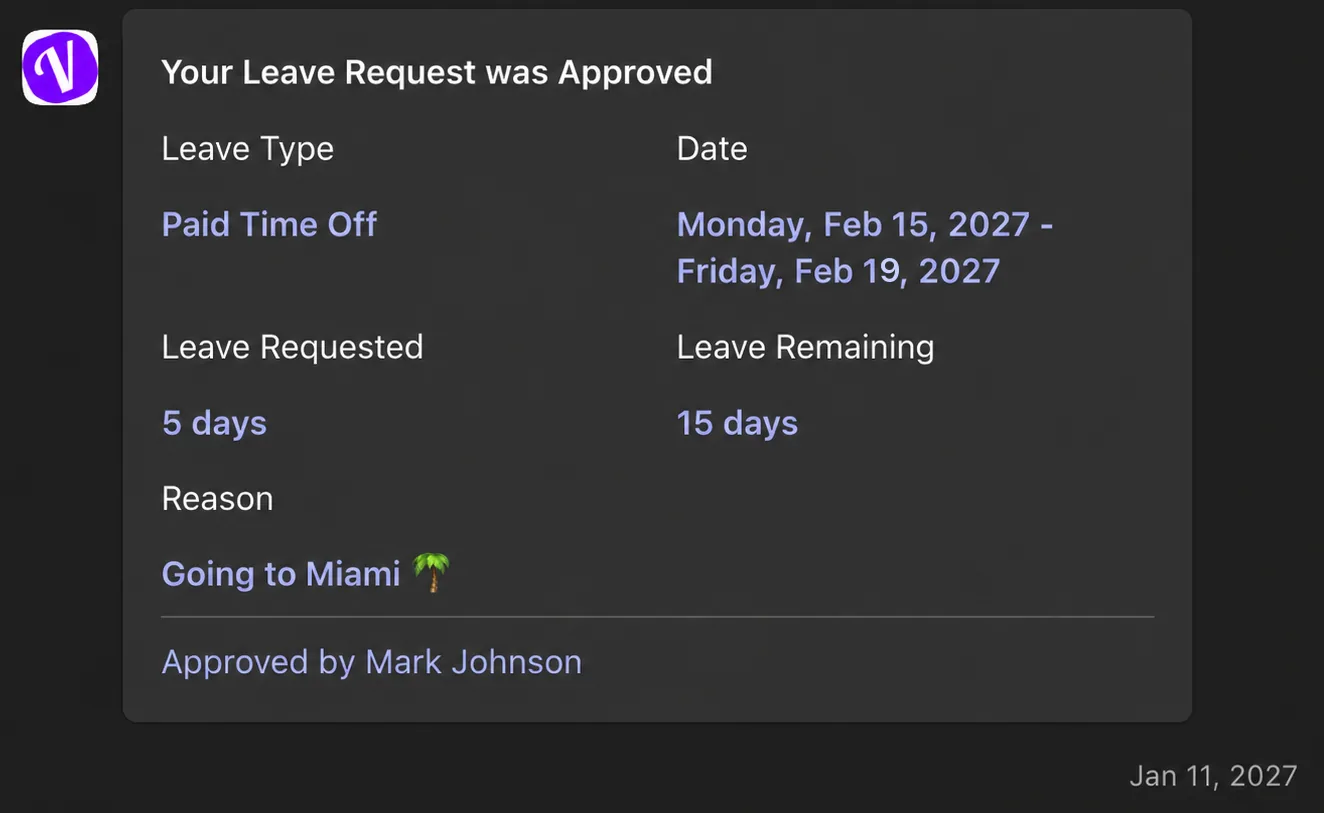Click the palm tree emoji

tap(431, 573)
